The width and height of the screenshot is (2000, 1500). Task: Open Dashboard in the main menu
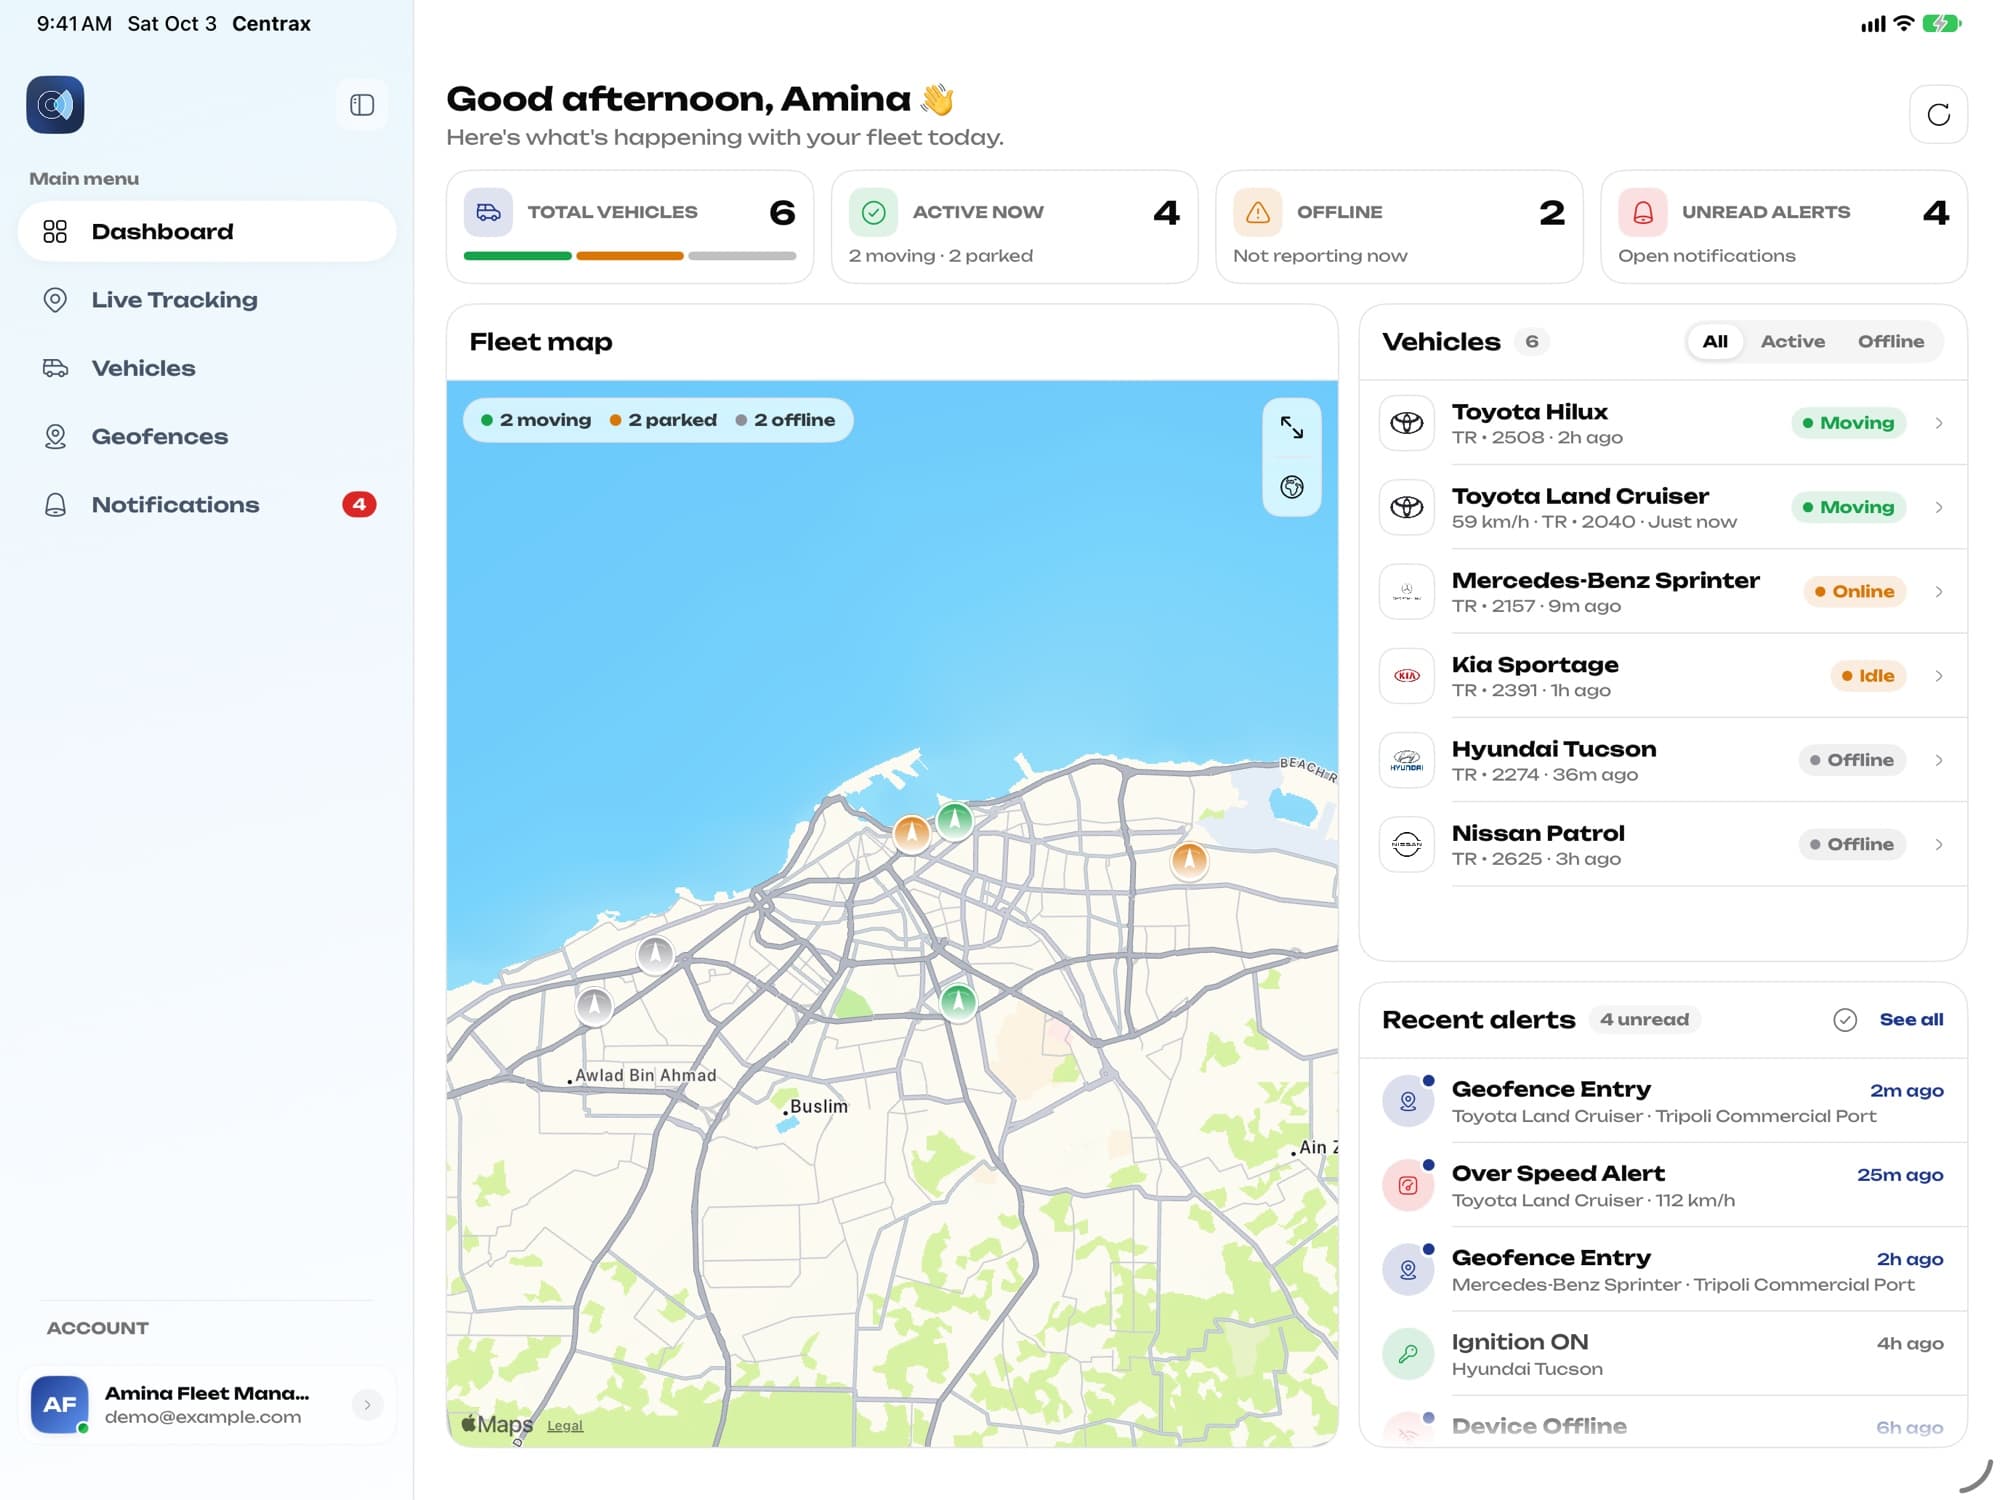pyautogui.click(x=207, y=232)
